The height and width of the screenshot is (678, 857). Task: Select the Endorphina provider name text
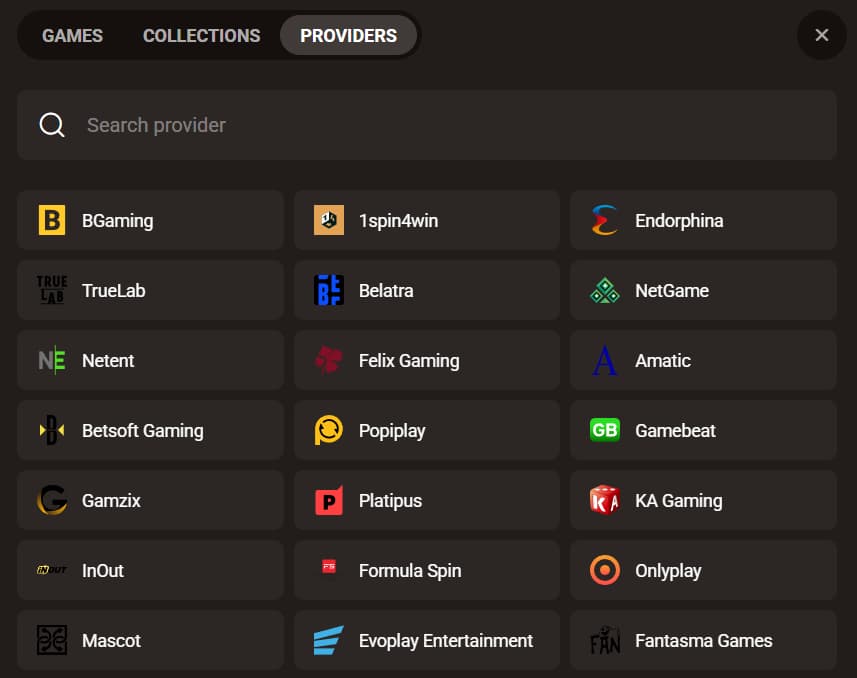(x=679, y=221)
